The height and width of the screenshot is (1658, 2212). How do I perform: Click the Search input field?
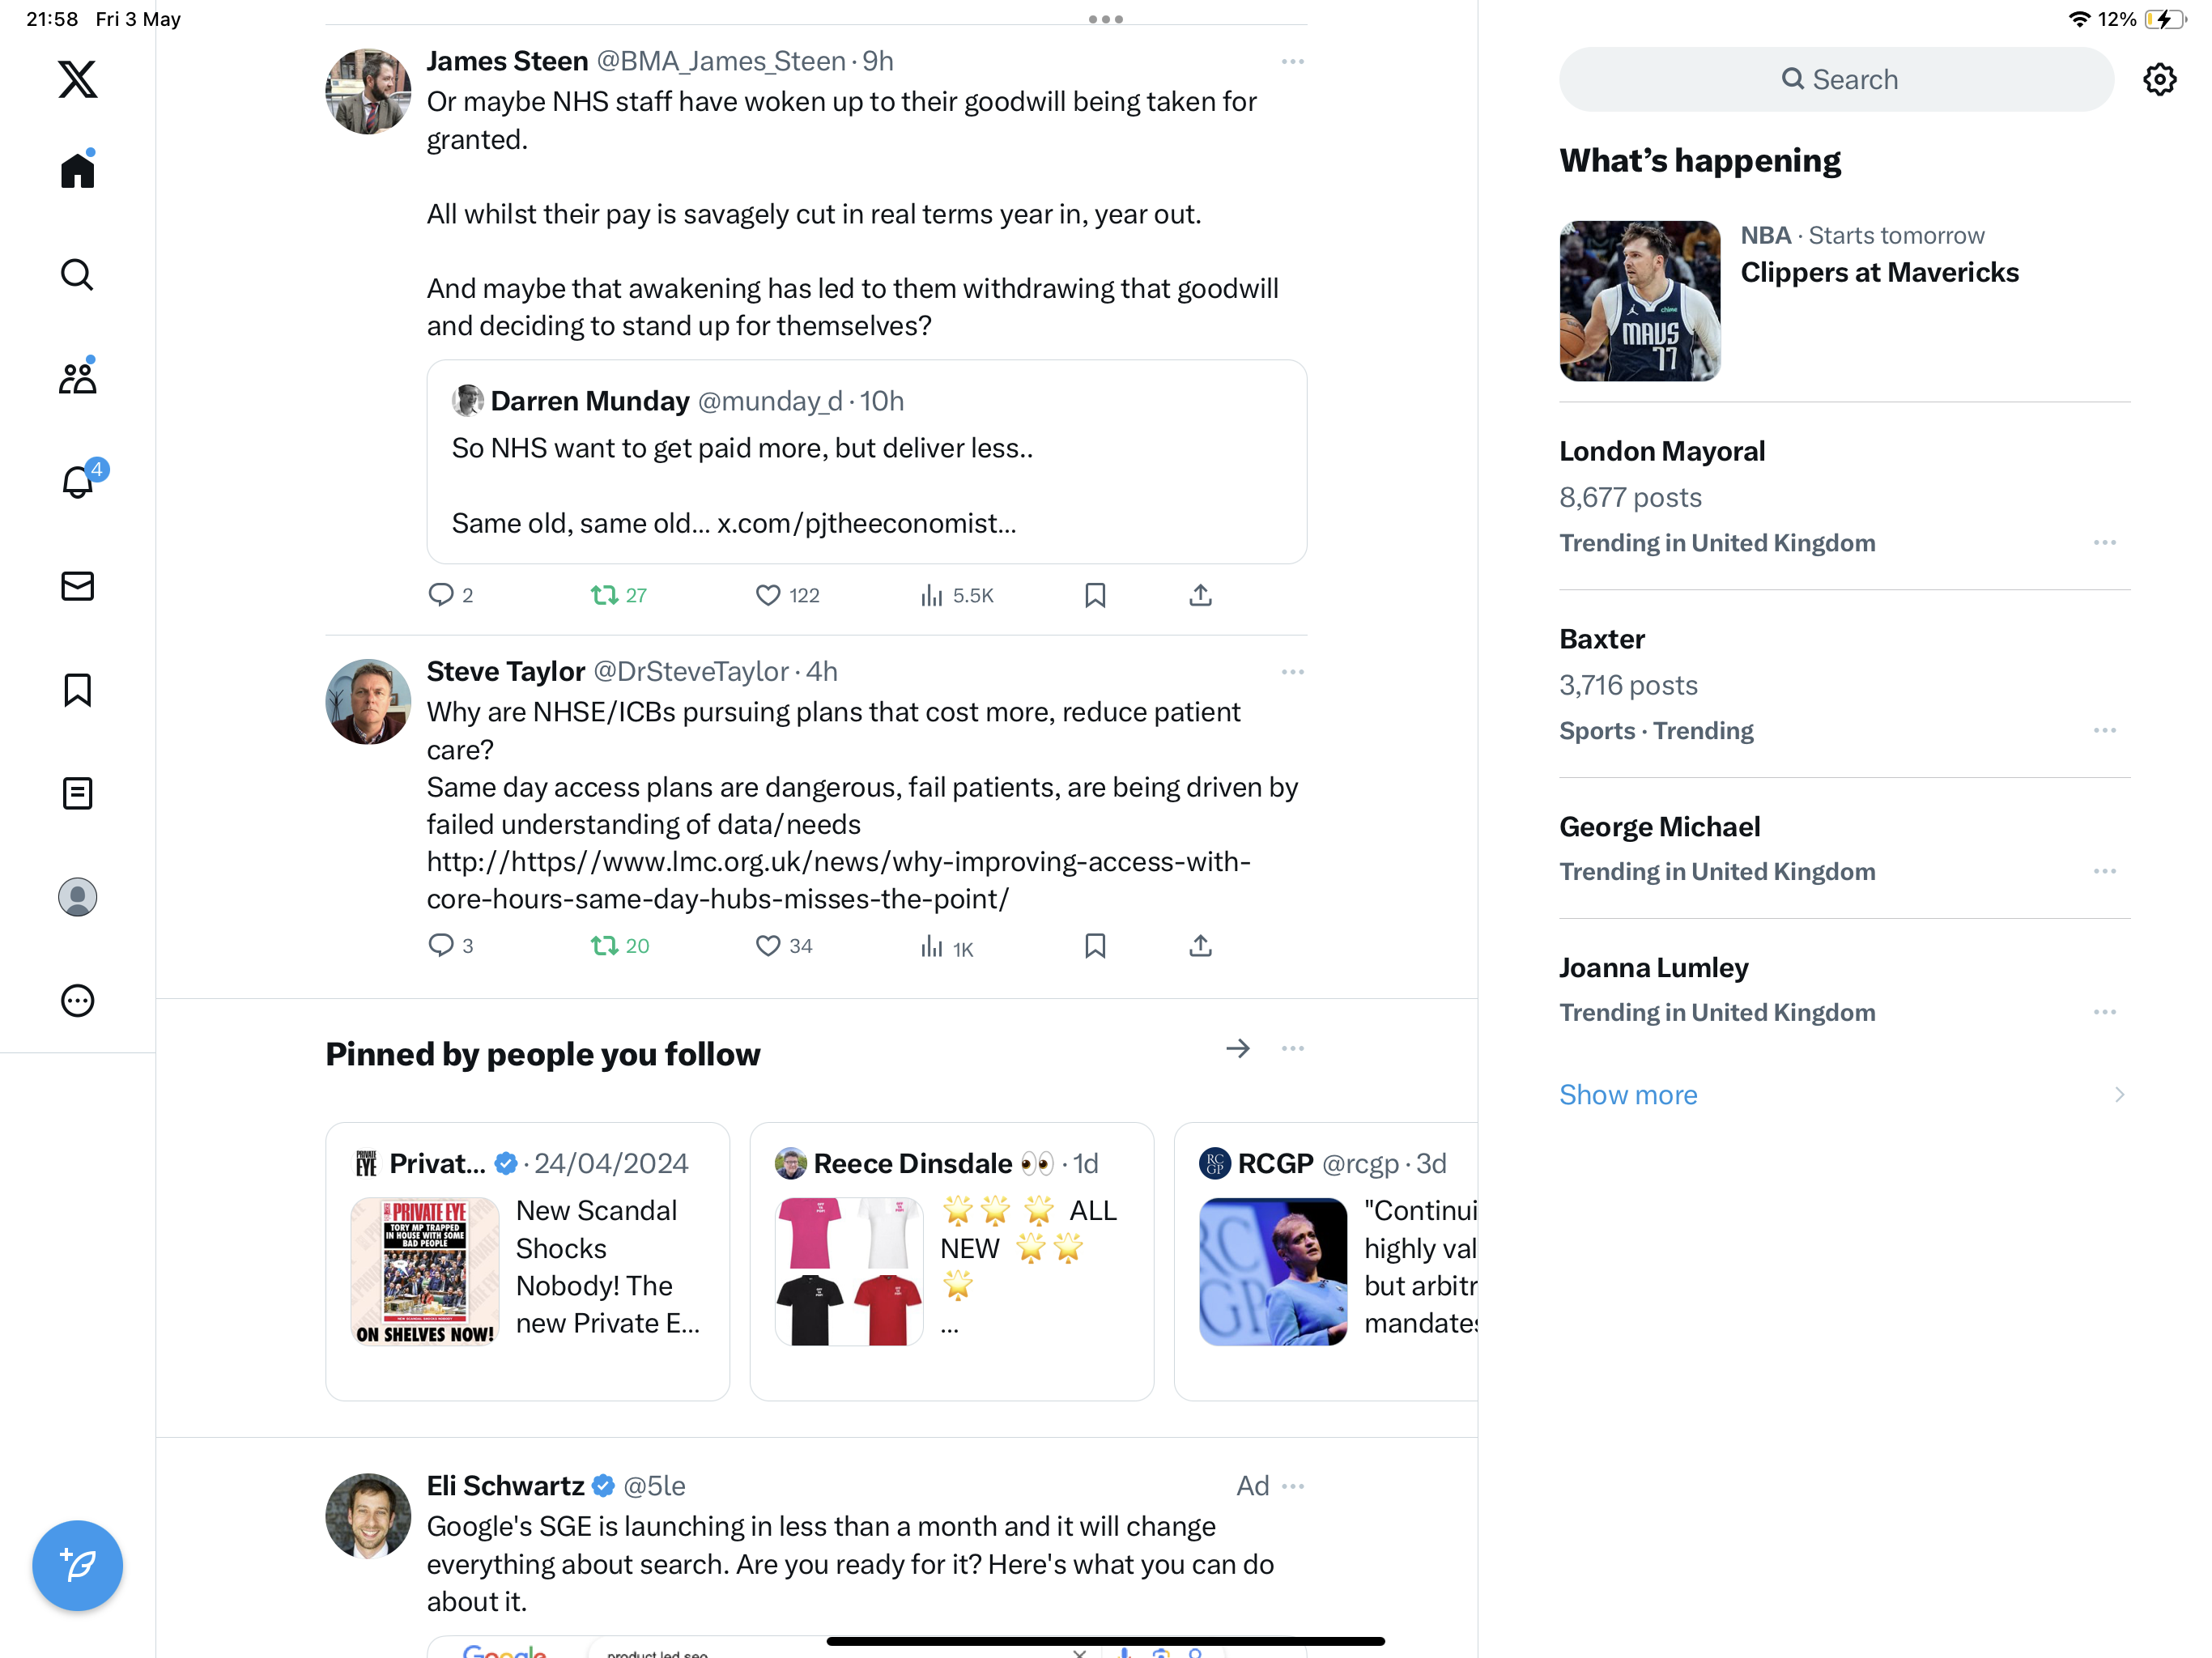(x=1836, y=79)
